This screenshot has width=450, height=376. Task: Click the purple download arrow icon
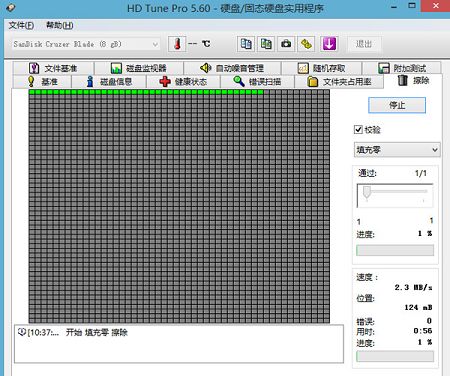pos(329,44)
